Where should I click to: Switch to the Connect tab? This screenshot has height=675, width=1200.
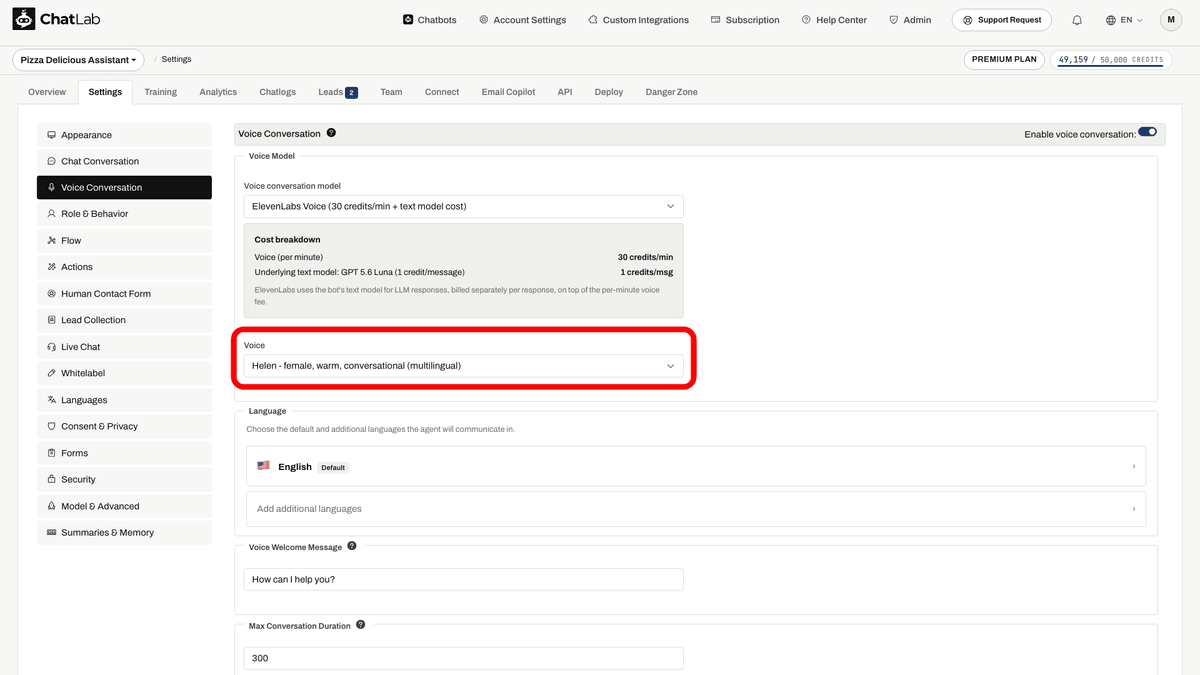442,92
